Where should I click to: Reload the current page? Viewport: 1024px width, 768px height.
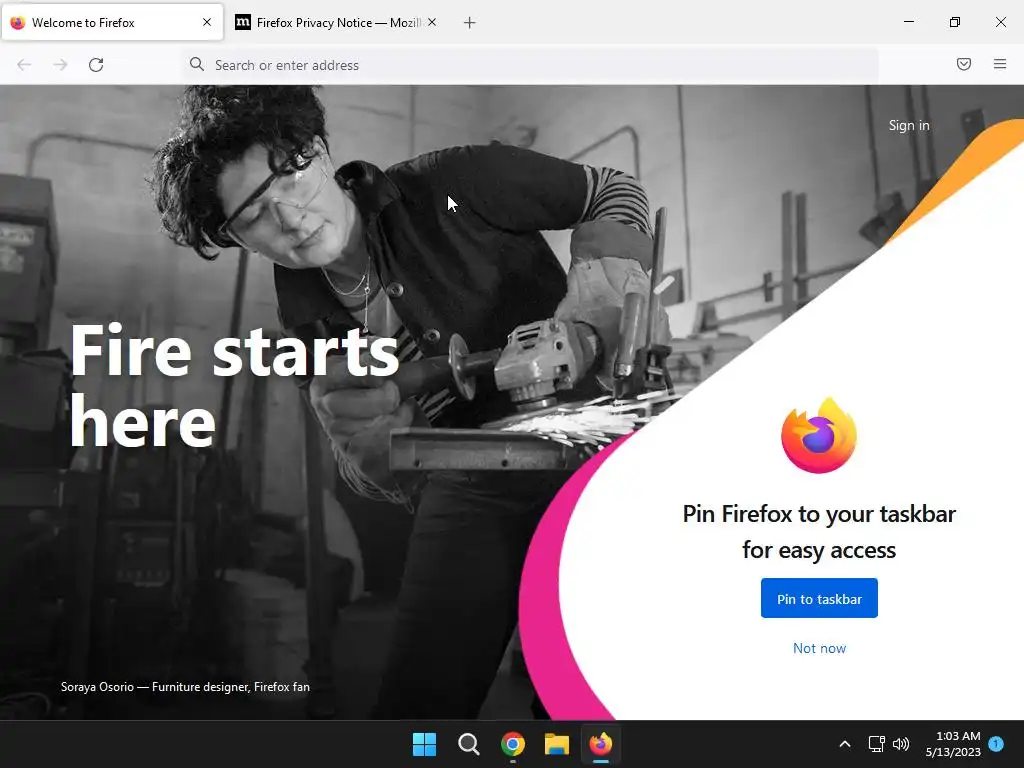click(96, 65)
